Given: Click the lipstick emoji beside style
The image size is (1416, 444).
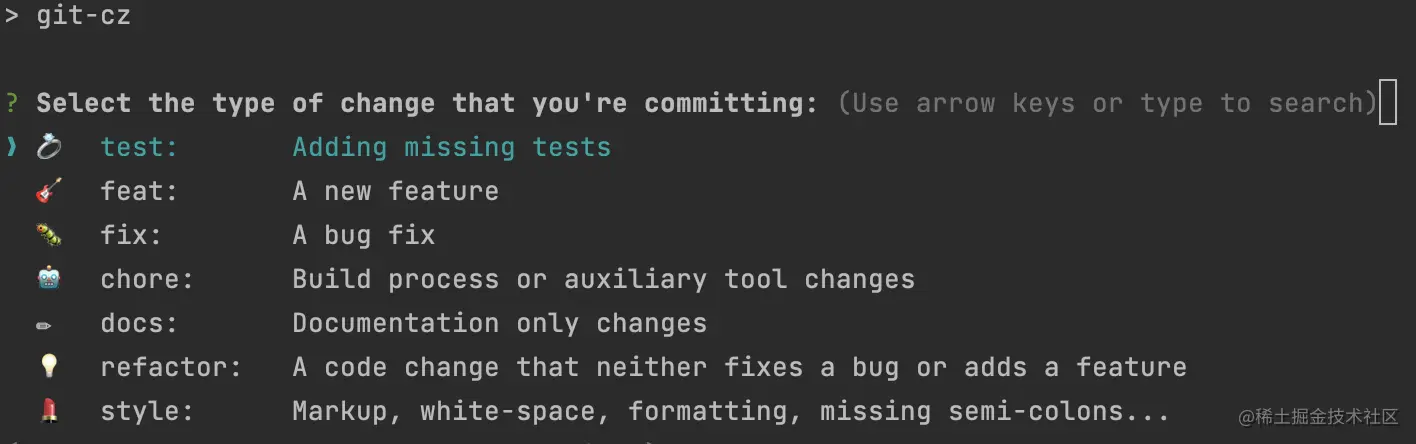Looking at the screenshot, I should coord(49,411).
